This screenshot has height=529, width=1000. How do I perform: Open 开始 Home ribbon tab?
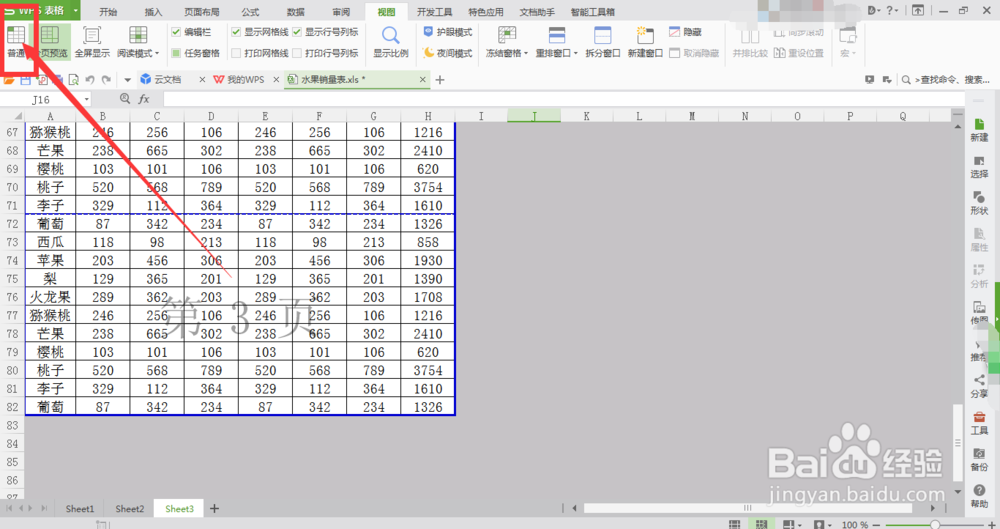pos(108,12)
